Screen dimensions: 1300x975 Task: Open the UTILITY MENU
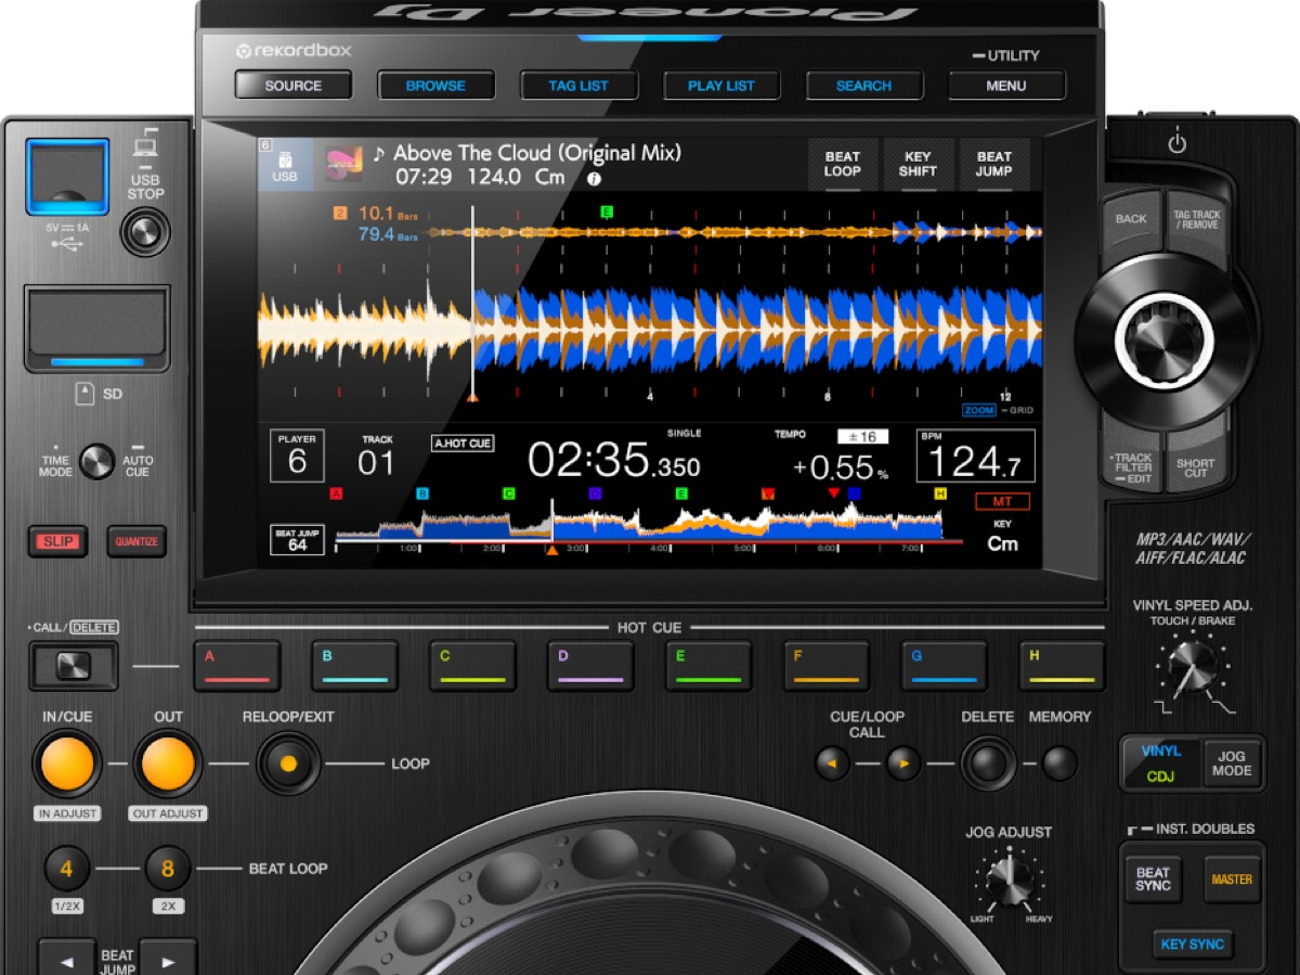click(x=1006, y=86)
